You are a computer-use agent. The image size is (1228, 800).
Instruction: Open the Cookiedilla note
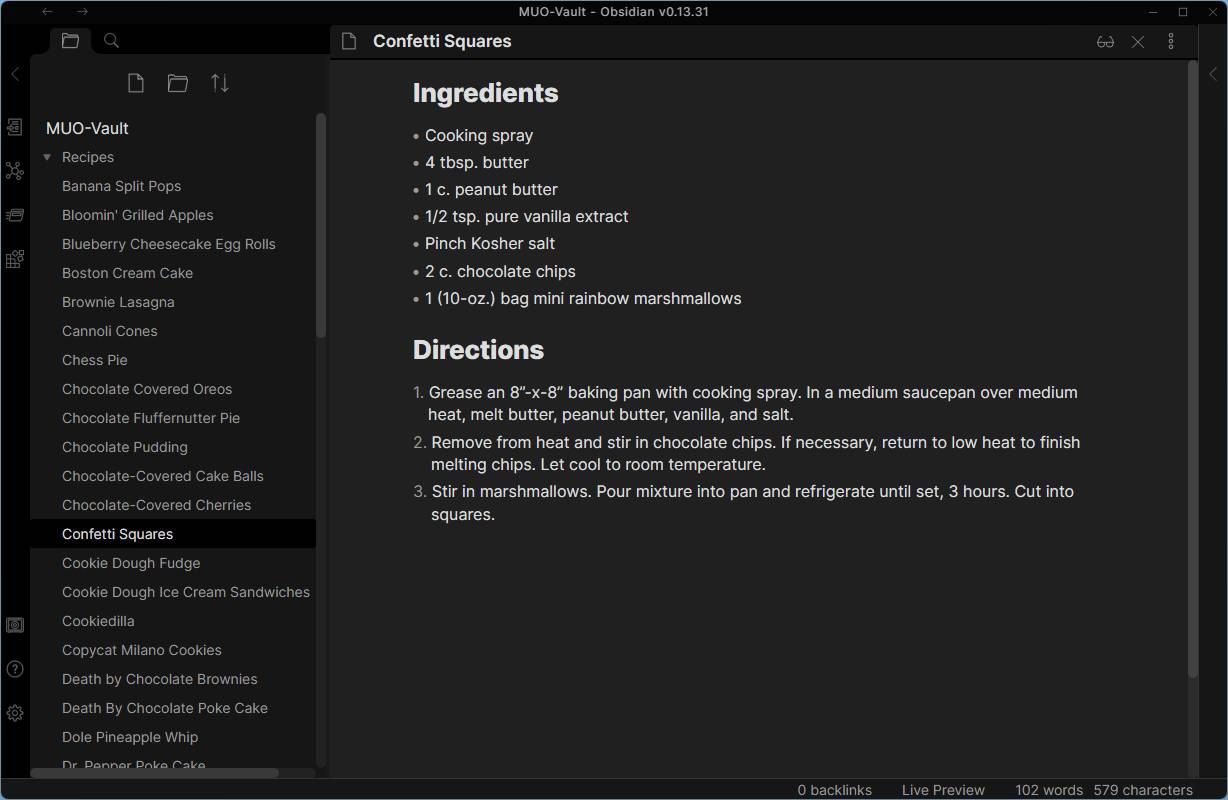(173, 621)
